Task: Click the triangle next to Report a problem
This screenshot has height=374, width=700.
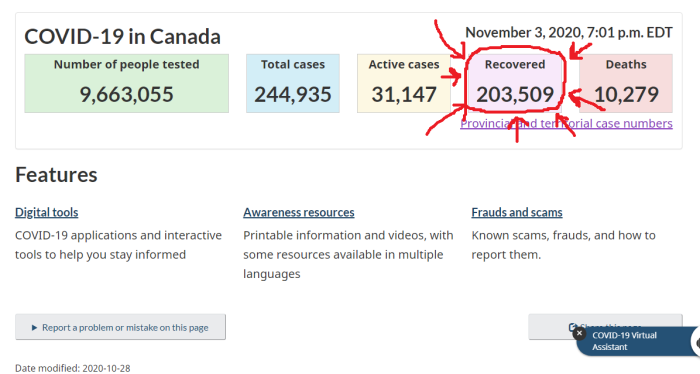Action: coord(34,328)
